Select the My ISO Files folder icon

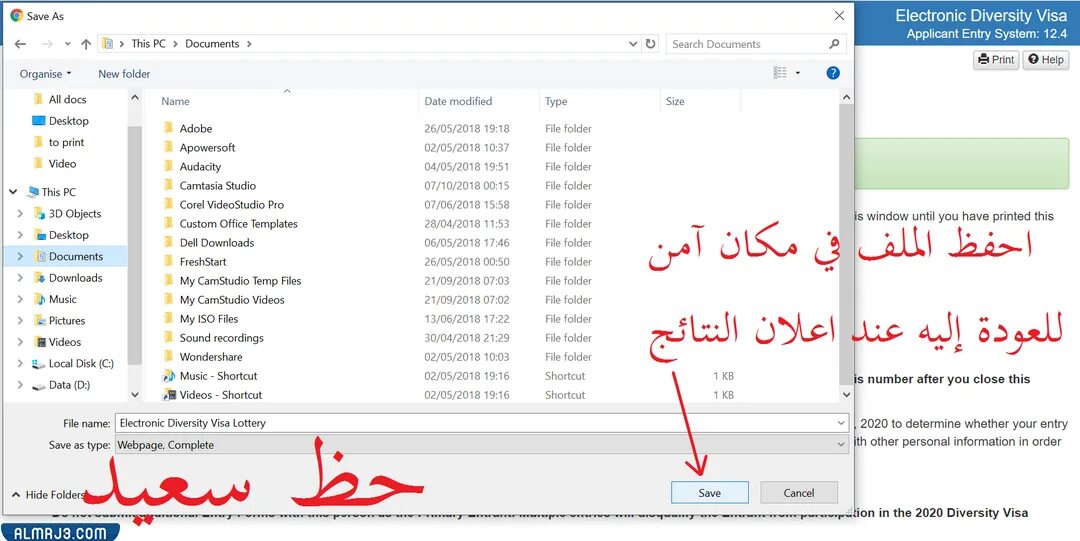coord(168,318)
